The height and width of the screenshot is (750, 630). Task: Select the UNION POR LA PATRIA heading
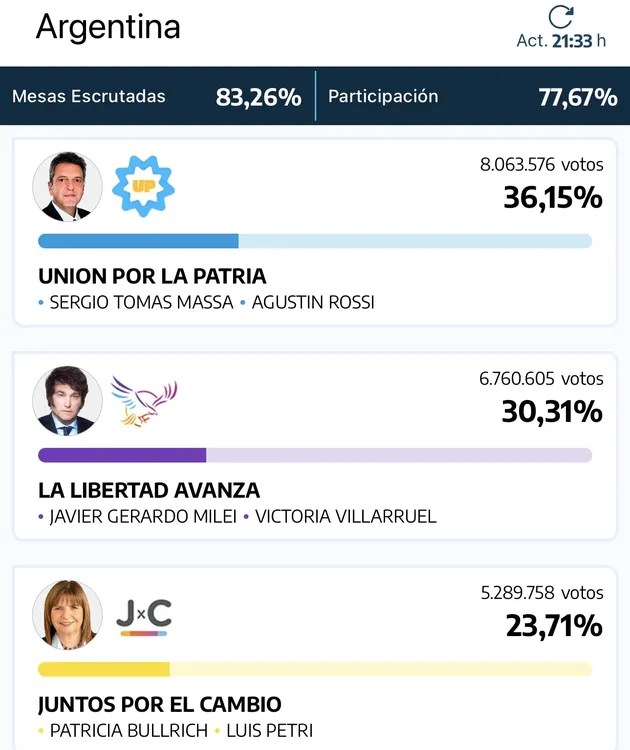[152, 276]
